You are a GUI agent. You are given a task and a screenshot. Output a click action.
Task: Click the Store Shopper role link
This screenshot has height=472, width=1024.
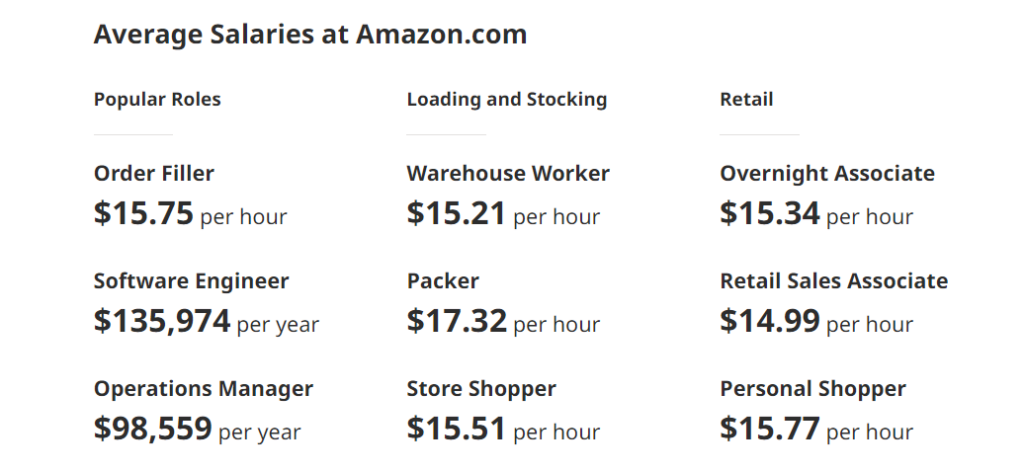(x=481, y=389)
